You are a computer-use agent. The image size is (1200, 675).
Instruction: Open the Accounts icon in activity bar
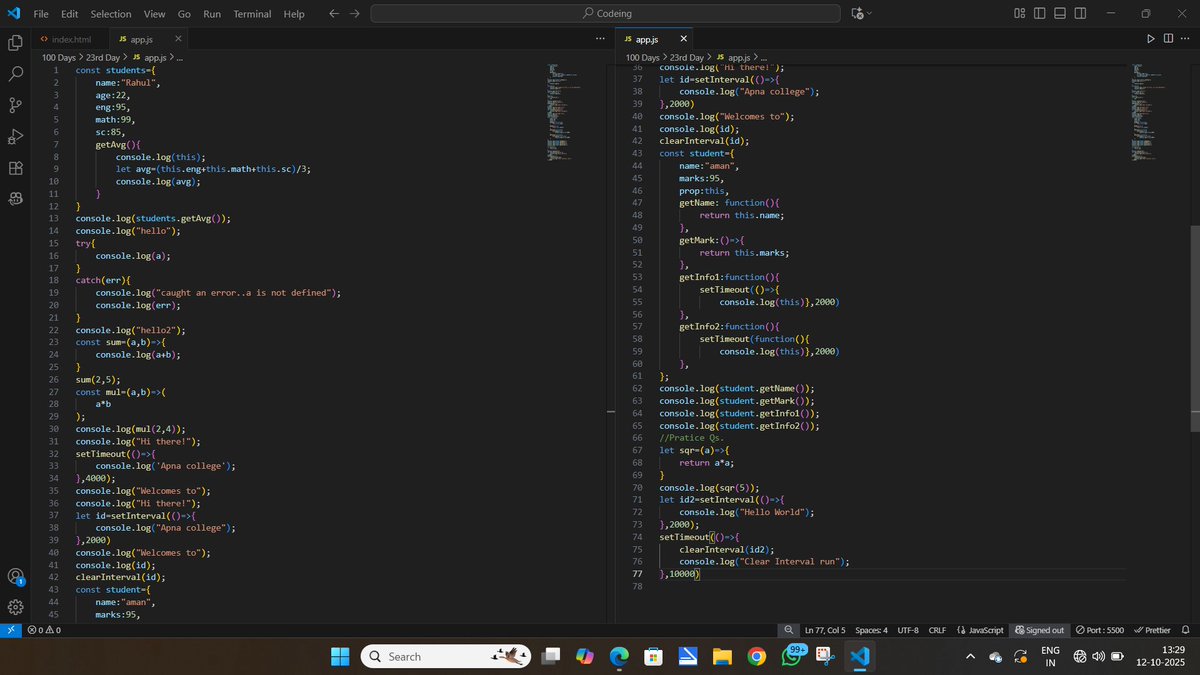pyautogui.click(x=15, y=576)
